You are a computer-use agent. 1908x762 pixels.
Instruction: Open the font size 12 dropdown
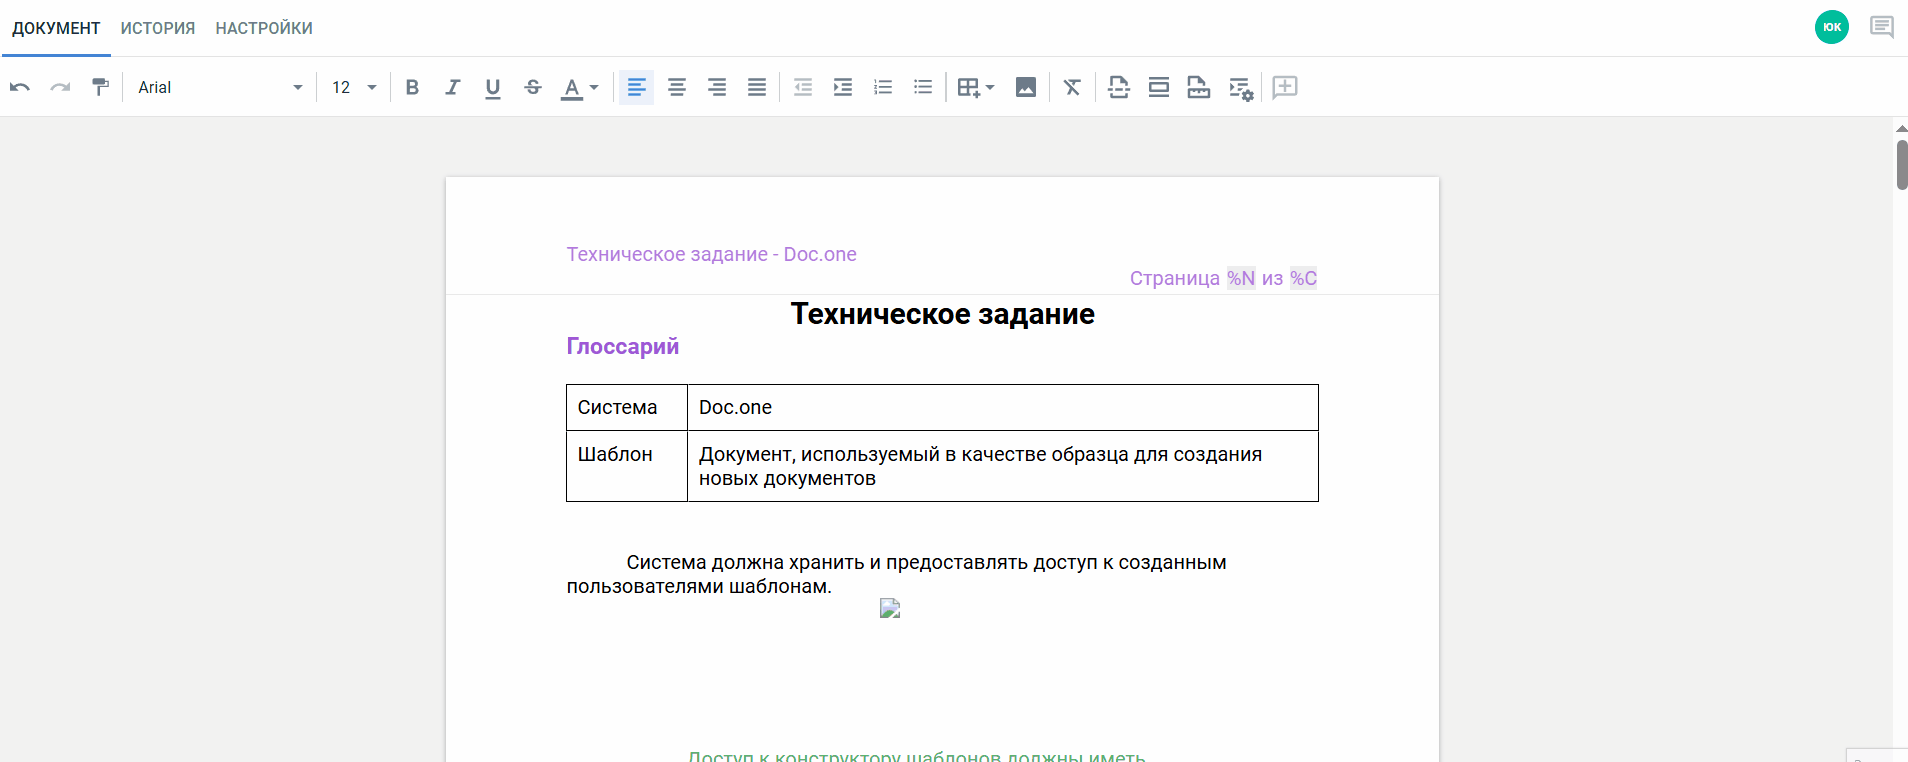point(354,87)
